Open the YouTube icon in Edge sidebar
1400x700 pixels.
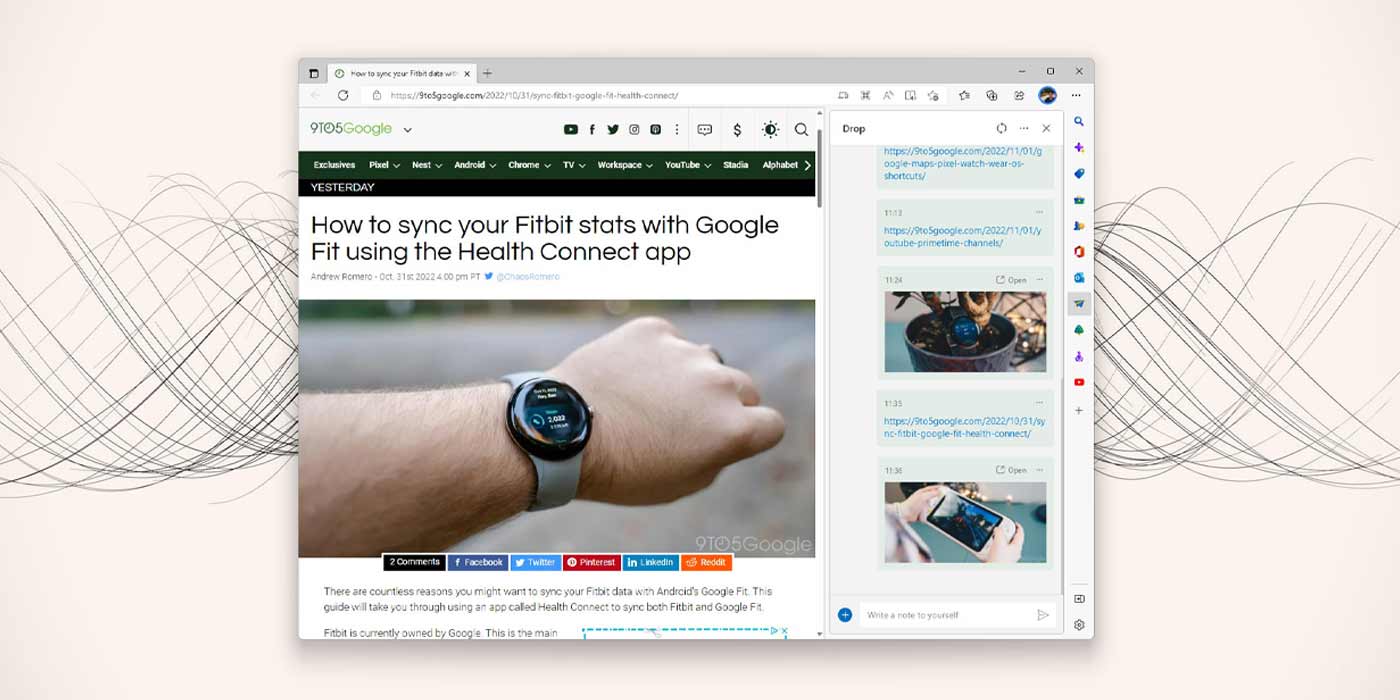1079,382
